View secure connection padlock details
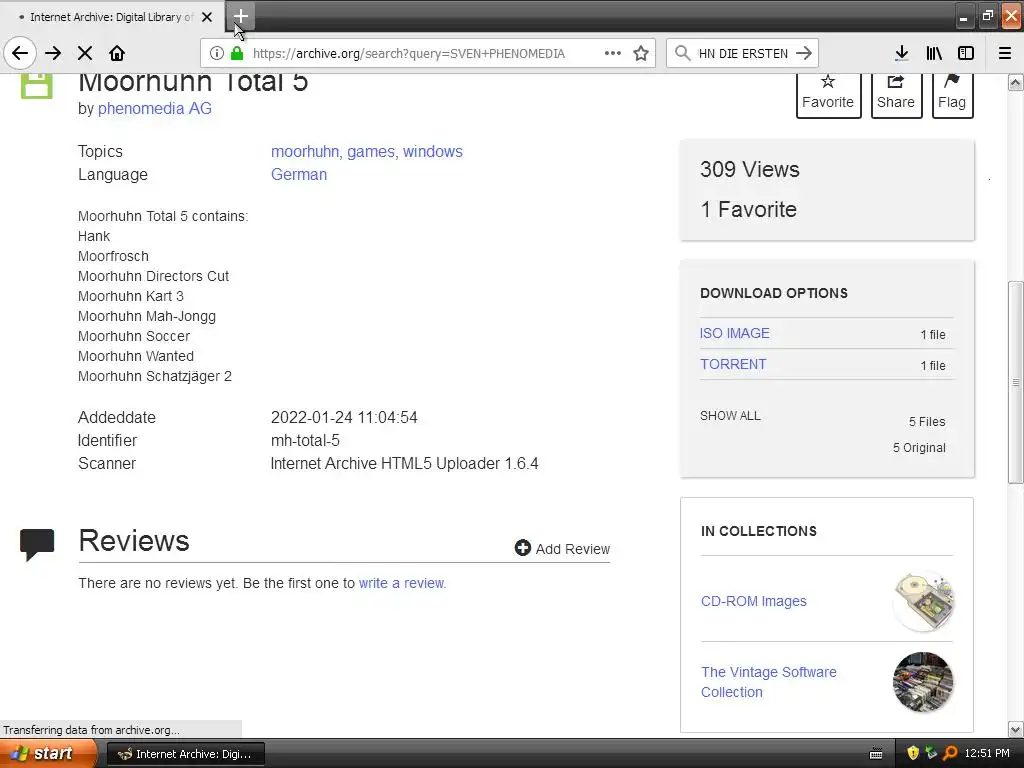This screenshot has height=768, width=1024. click(x=237, y=53)
